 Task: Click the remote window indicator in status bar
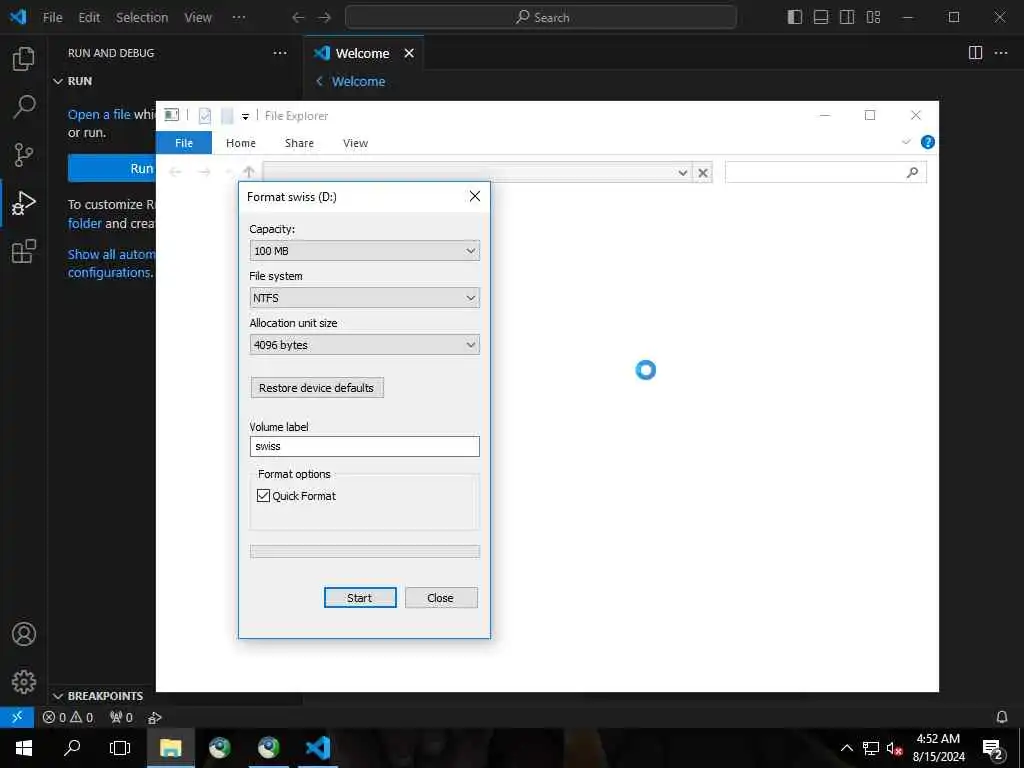(x=17, y=717)
